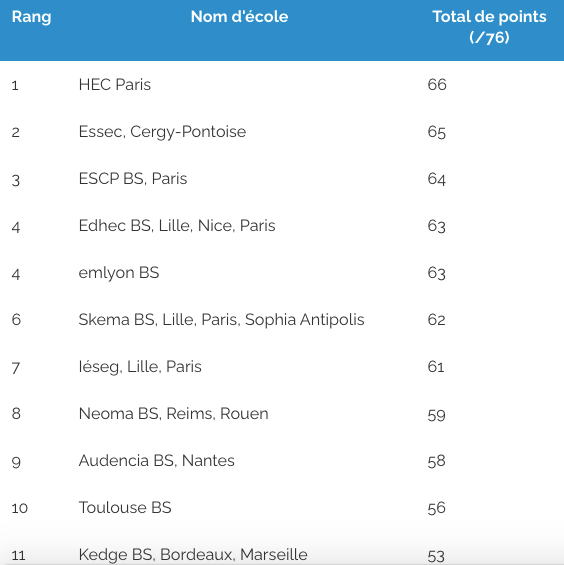Click ESCP BS, Paris entry

[x=133, y=179]
